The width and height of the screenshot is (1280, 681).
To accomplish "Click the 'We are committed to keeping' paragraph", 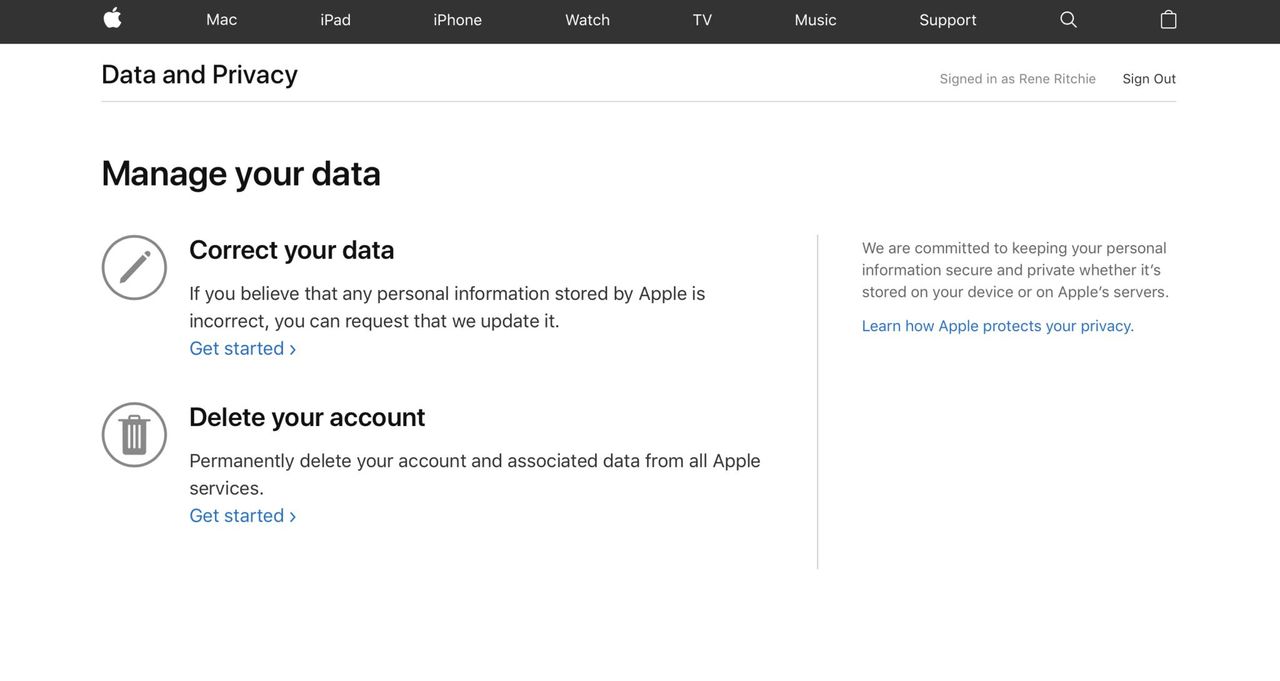I will [x=1015, y=270].
